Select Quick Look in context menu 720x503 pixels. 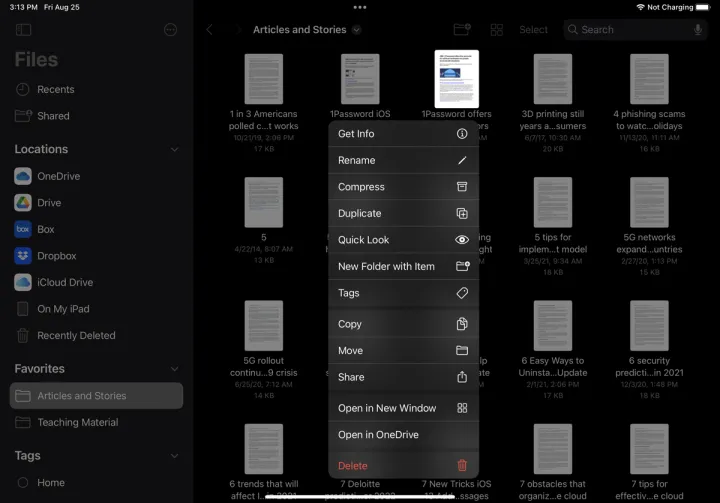click(x=403, y=240)
